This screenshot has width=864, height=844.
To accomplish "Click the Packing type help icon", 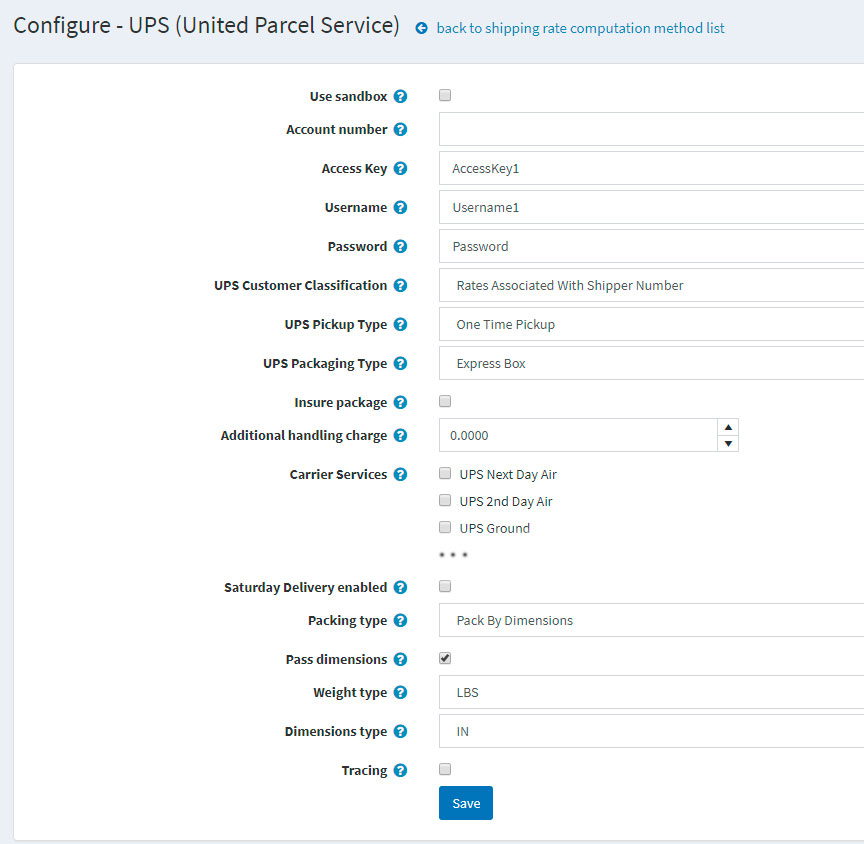I will click(x=400, y=620).
